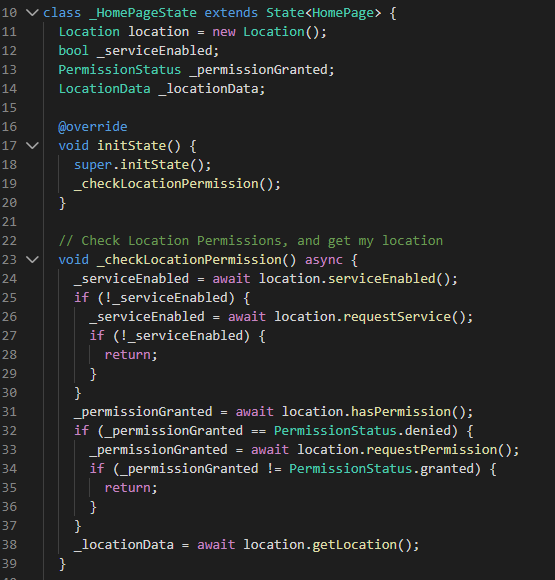Image resolution: width=555 pixels, height=580 pixels.
Task: Click 'bool _serviceEnabled;' declaration
Action: [139, 51]
